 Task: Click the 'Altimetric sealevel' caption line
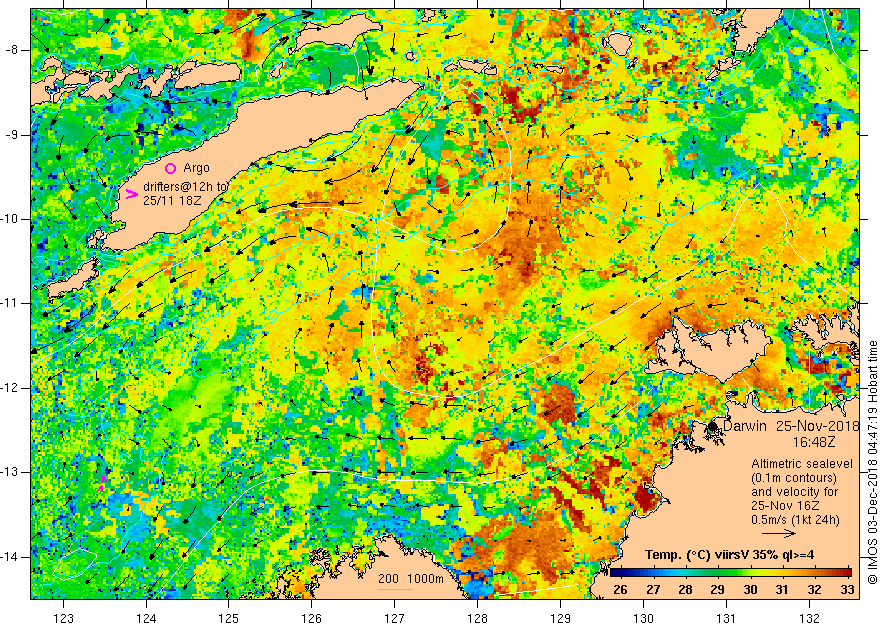[802, 464]
